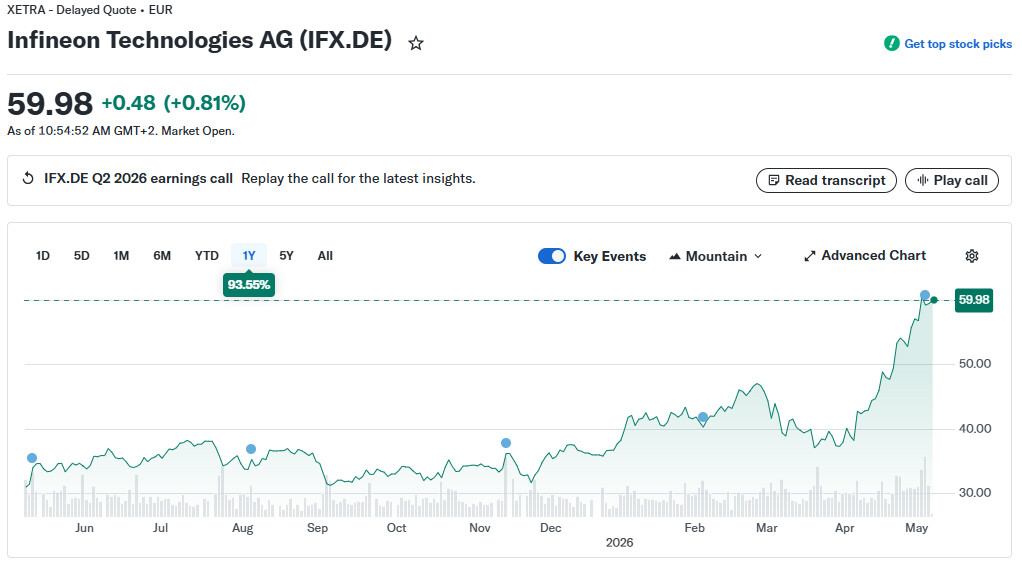Image resolution: width=1022 pixels, height=562 pixels.
Task: Click the Read transcript button
Action: (826, 181)
